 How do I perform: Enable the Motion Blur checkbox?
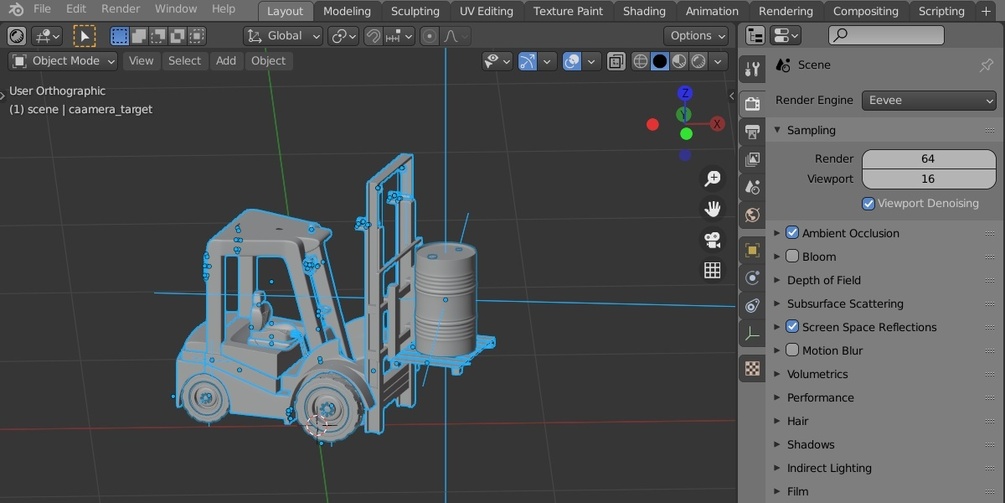coord(792,350)
